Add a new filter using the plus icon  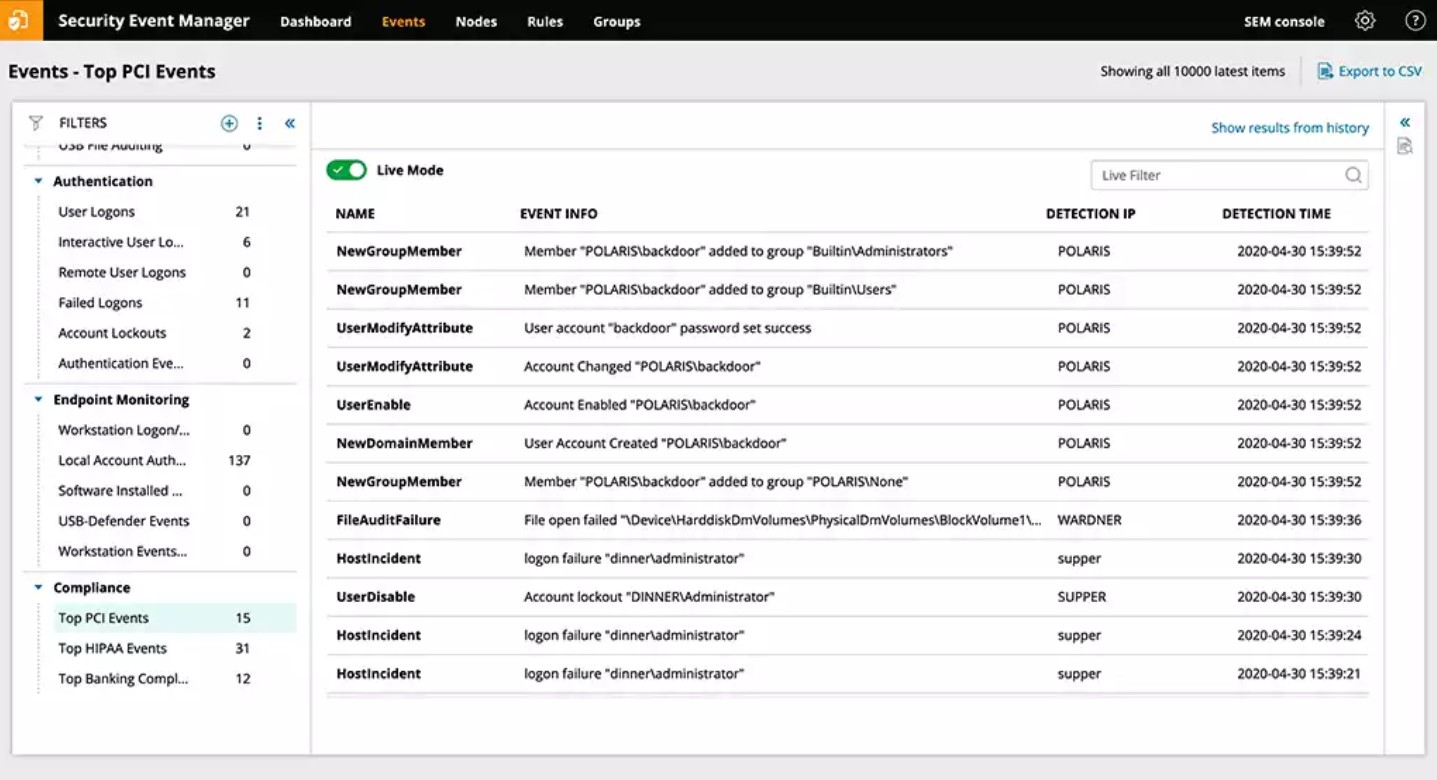pos(229,122)
